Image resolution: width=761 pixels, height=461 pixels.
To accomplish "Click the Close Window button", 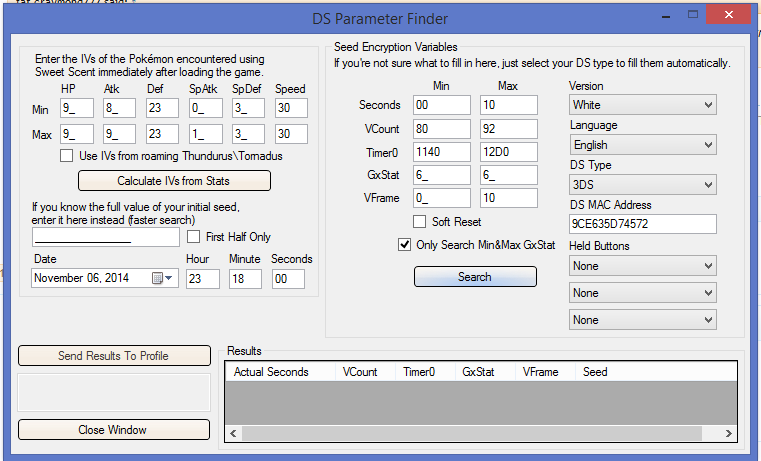I will pos(114,430).
